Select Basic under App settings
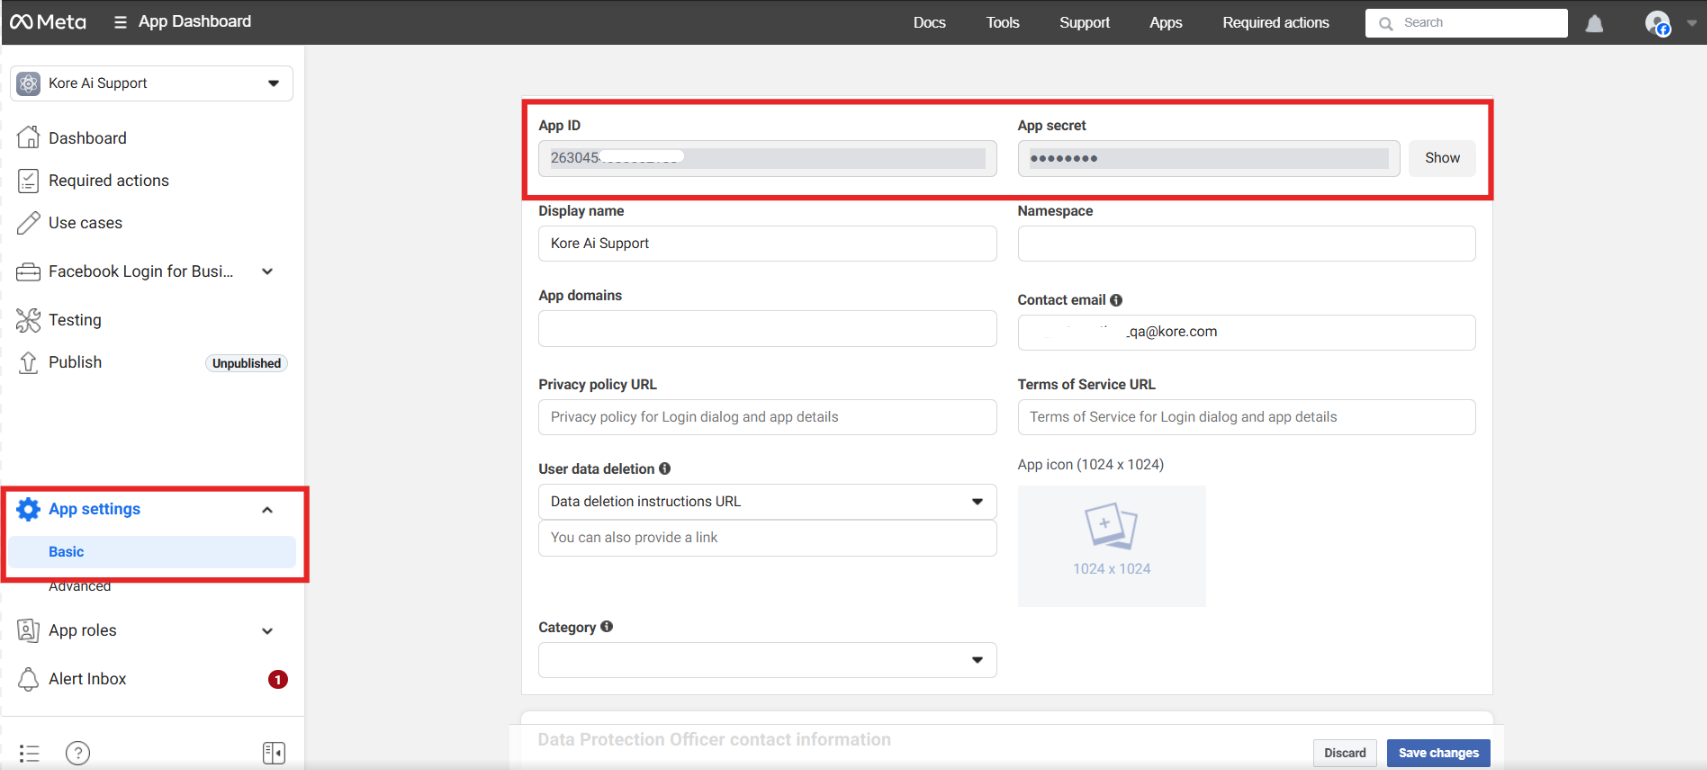 tap(67, 552)
